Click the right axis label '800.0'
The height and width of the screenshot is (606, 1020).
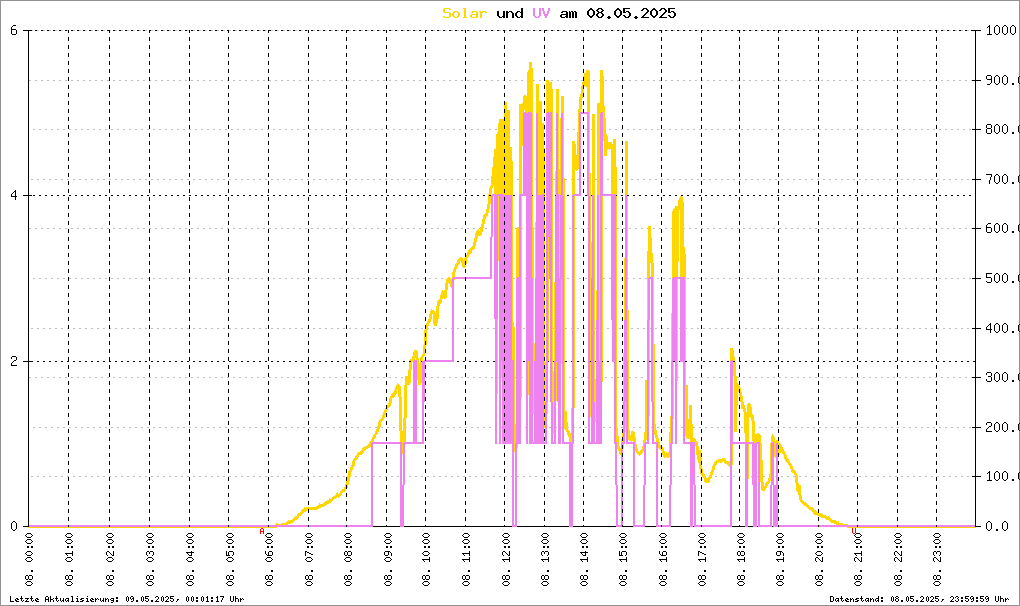1002,129
